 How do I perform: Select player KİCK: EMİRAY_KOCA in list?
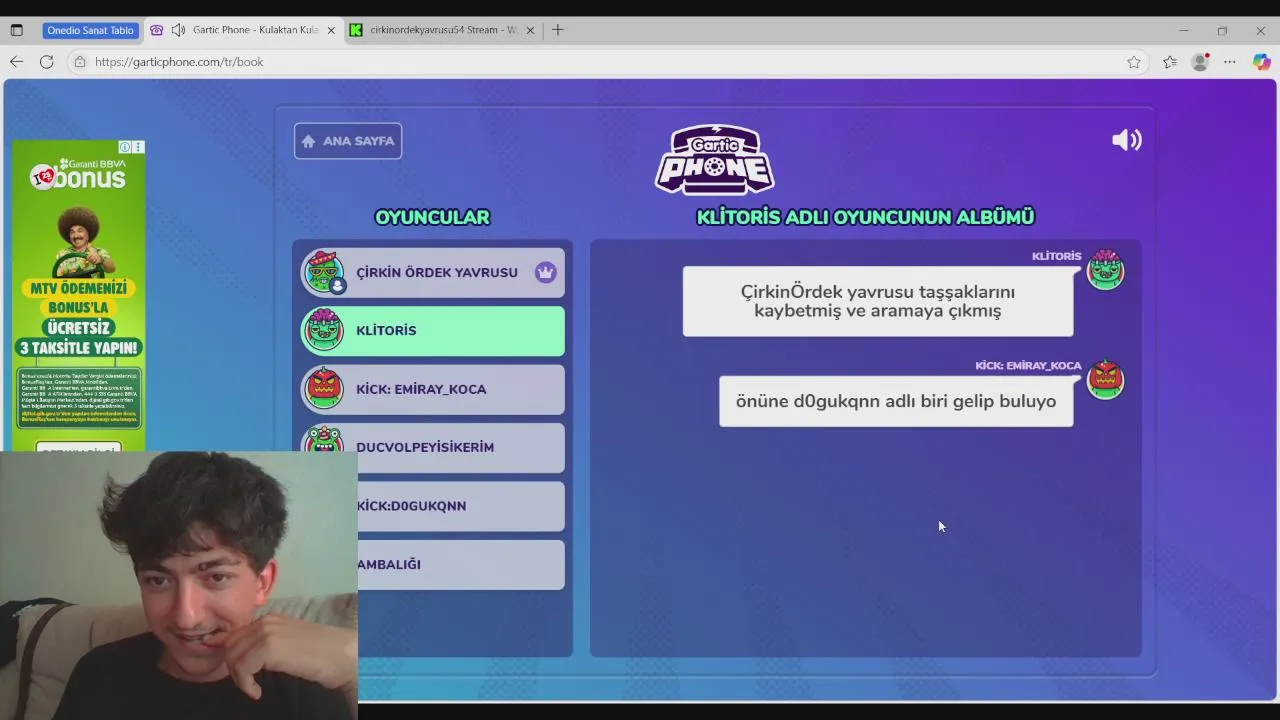tap(433, 389)
